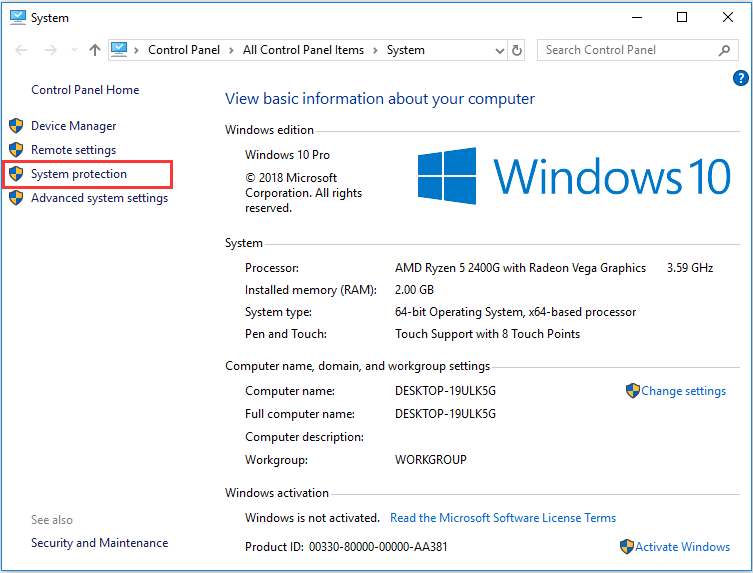753x573 pixels.
Task: Select the System breadcrumb item
Action: click(406, 50)
